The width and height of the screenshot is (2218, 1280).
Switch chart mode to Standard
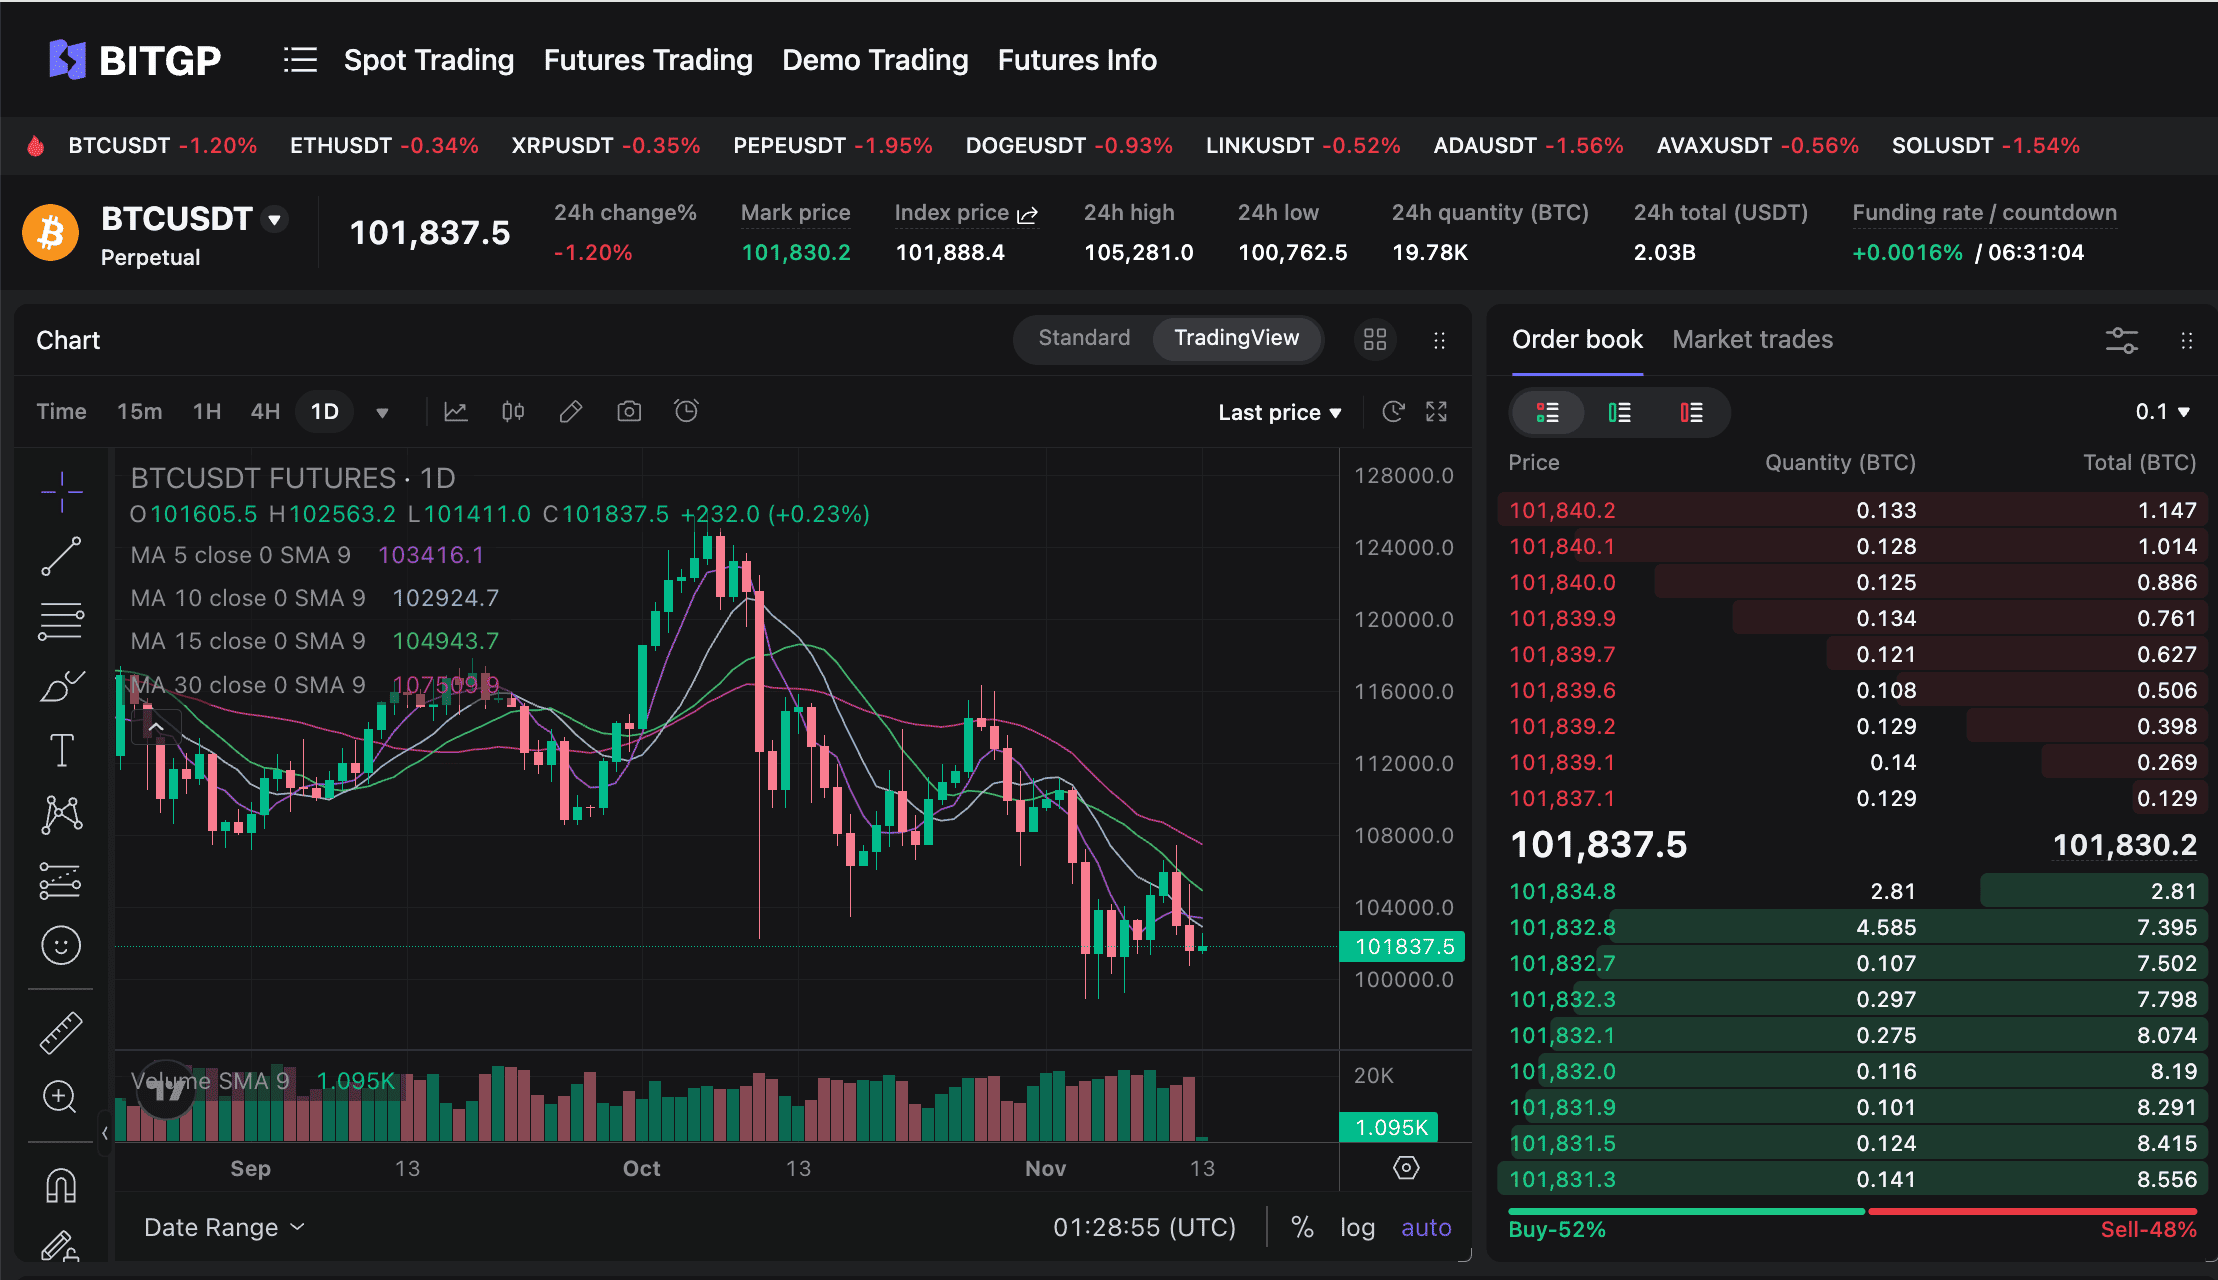(1083, 338)
